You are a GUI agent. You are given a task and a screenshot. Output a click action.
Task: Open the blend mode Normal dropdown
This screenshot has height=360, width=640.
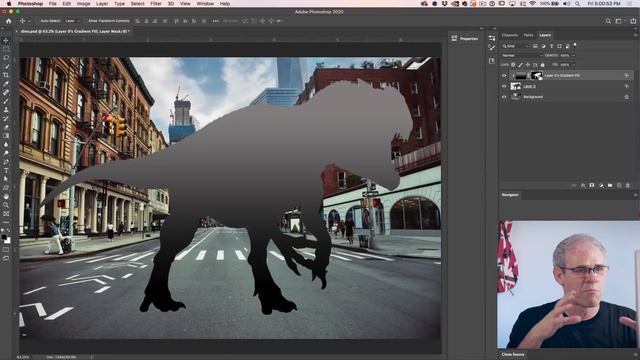522,56
